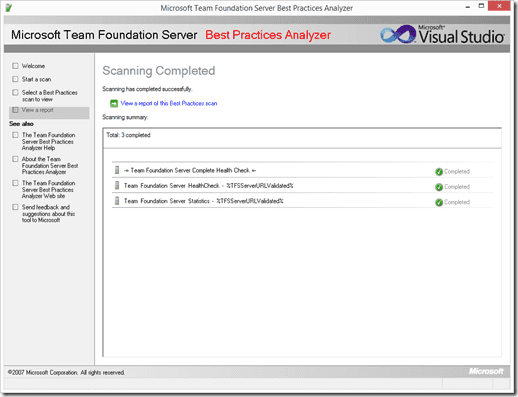The image size is (518, 397).
Task: Click the green check icon on Complete Health Check row
Action: (439, 172)
